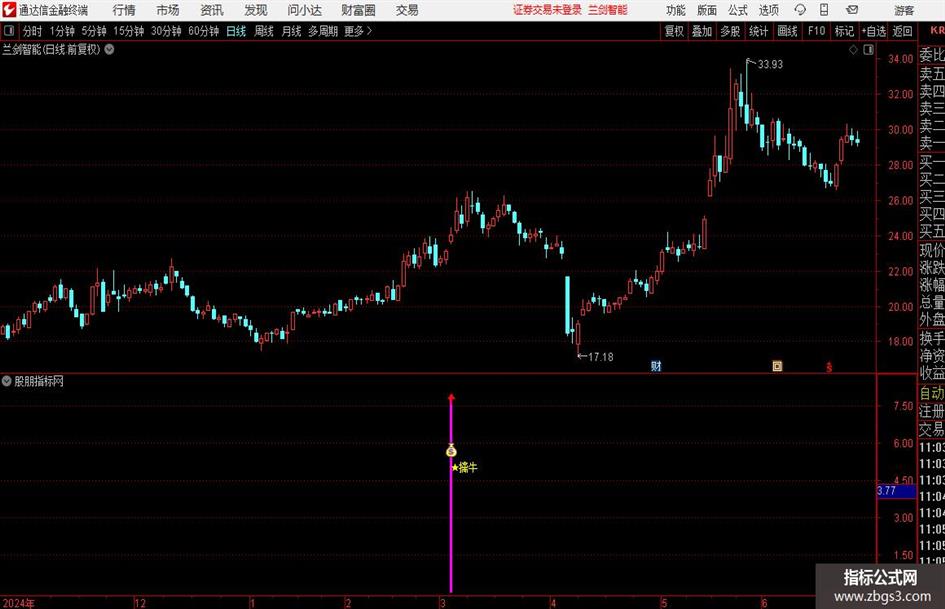
Task: Click the 兰剑智能 red stock name link
Action: (608, 10)
